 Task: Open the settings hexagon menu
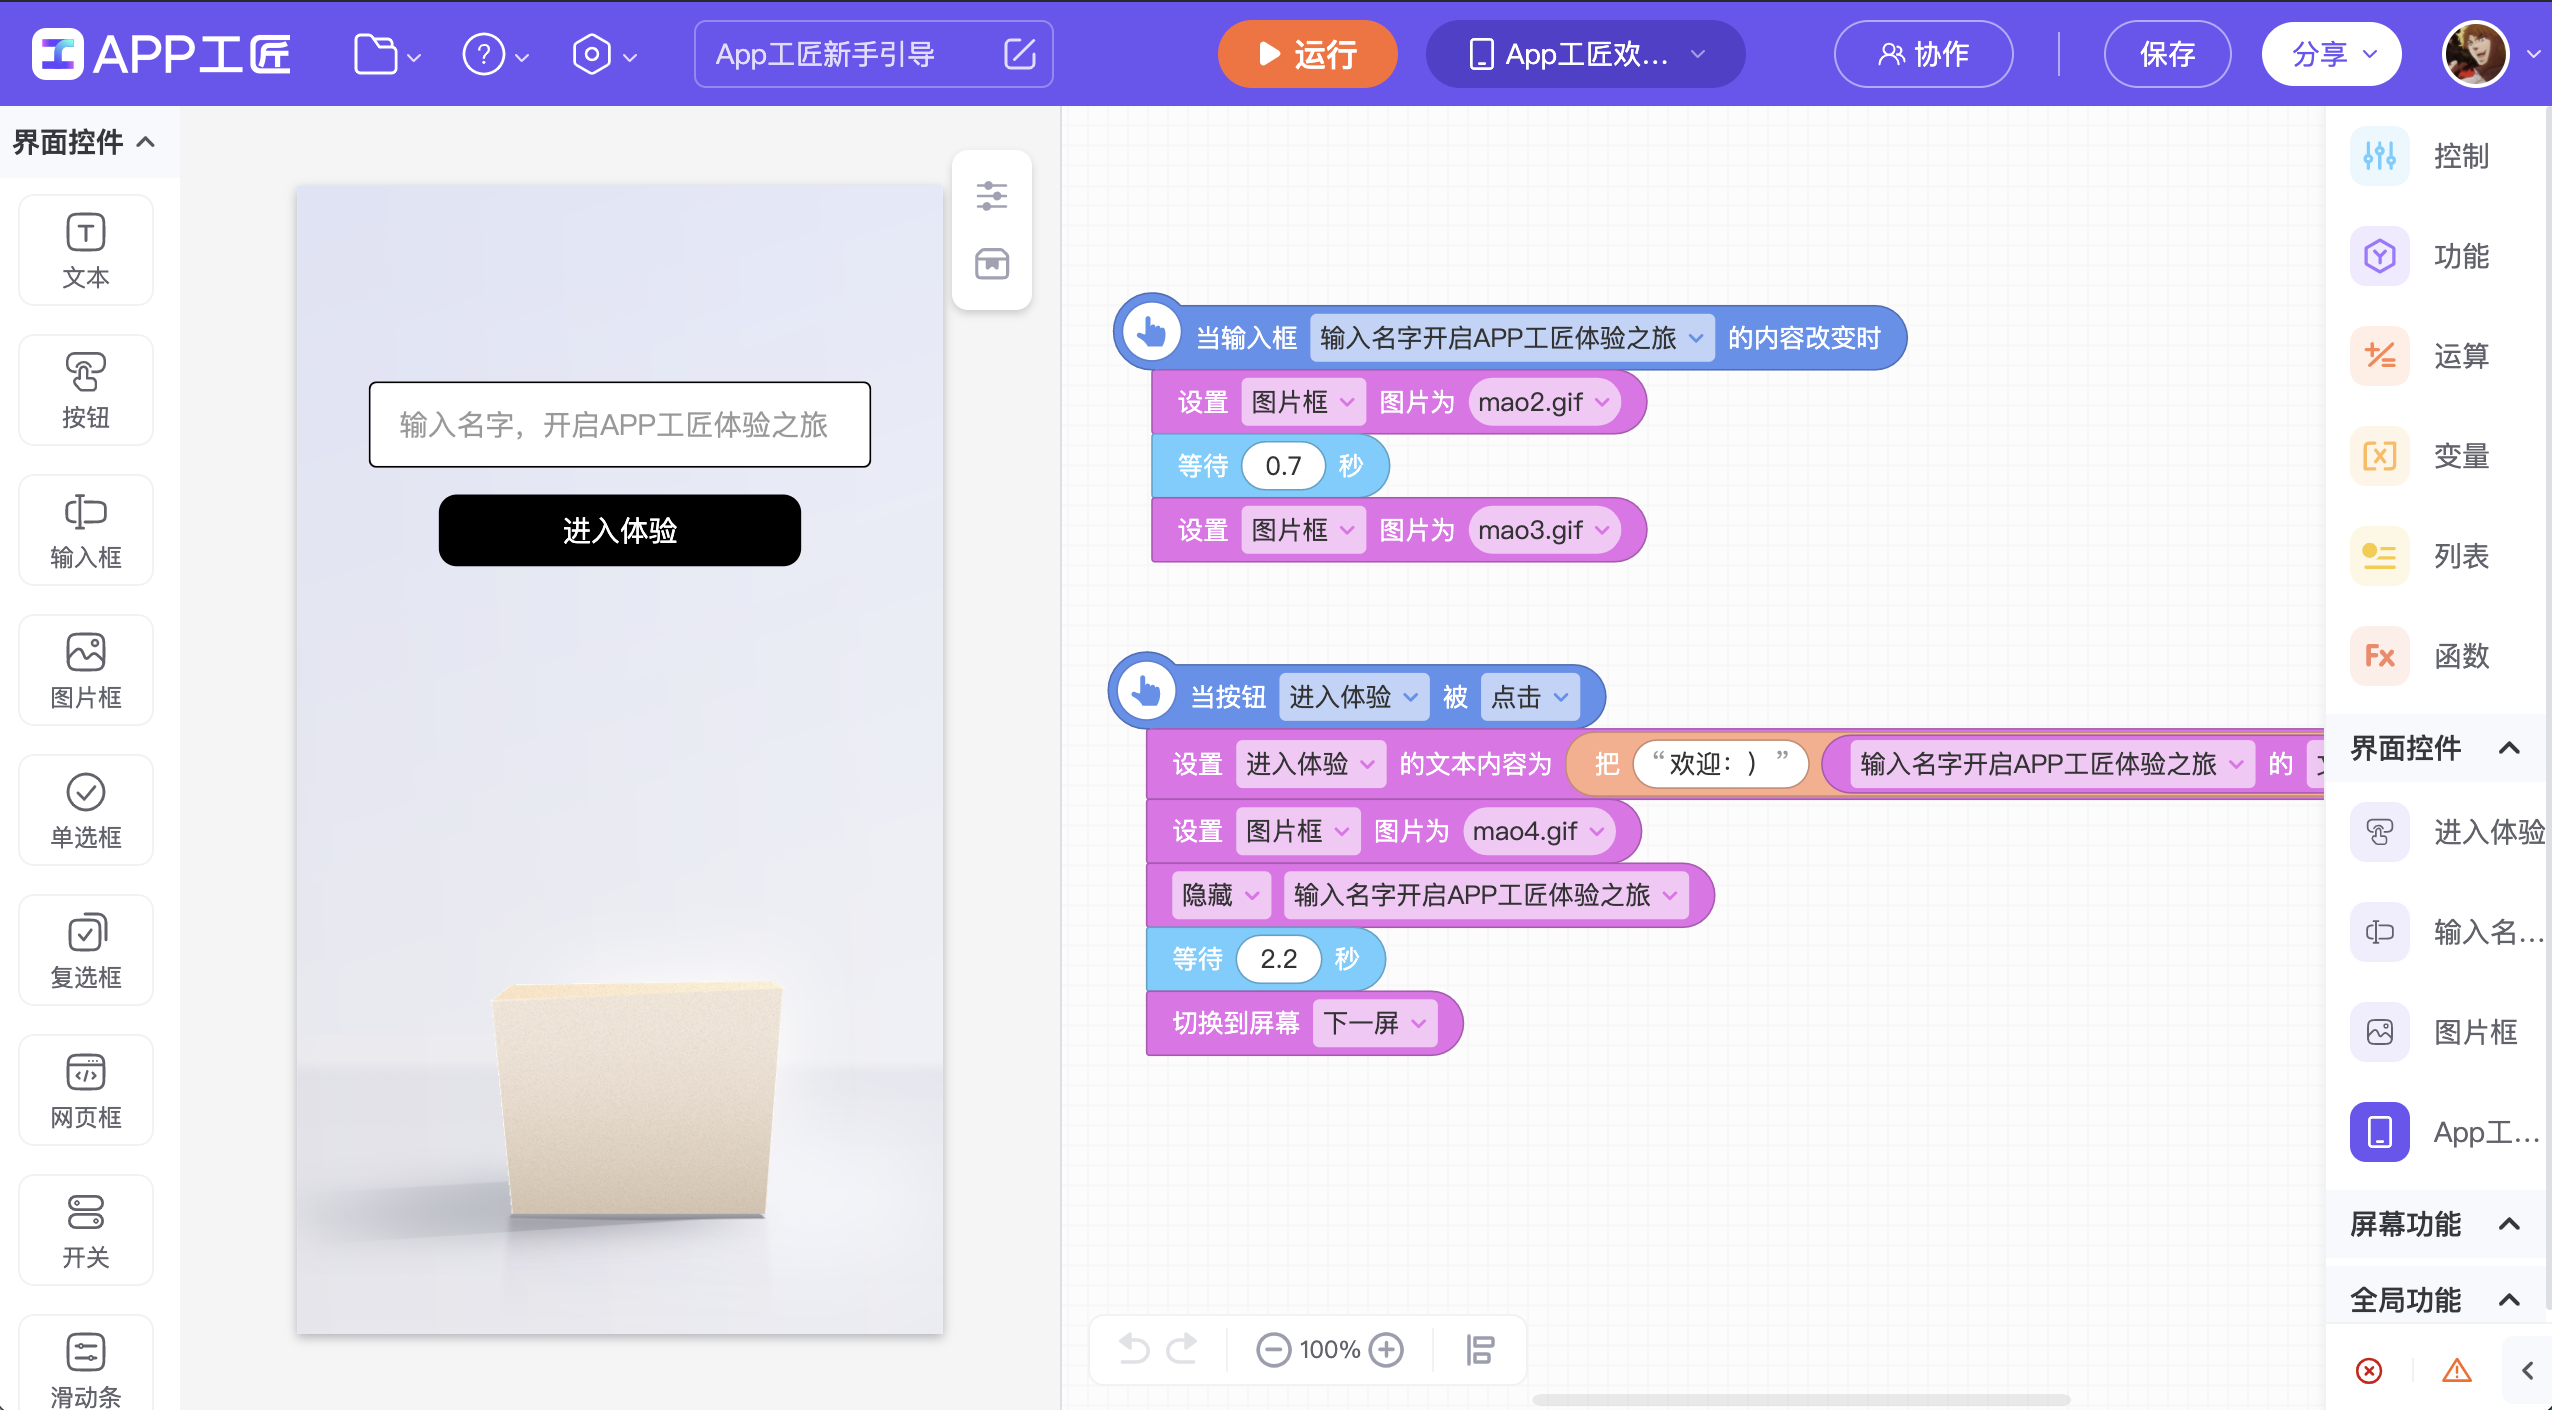pos(603,54)
